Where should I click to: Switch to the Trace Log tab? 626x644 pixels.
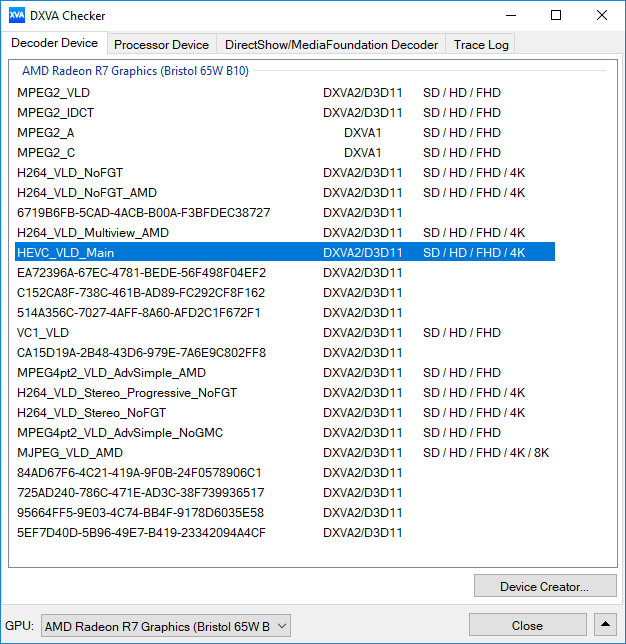point(481,44)
